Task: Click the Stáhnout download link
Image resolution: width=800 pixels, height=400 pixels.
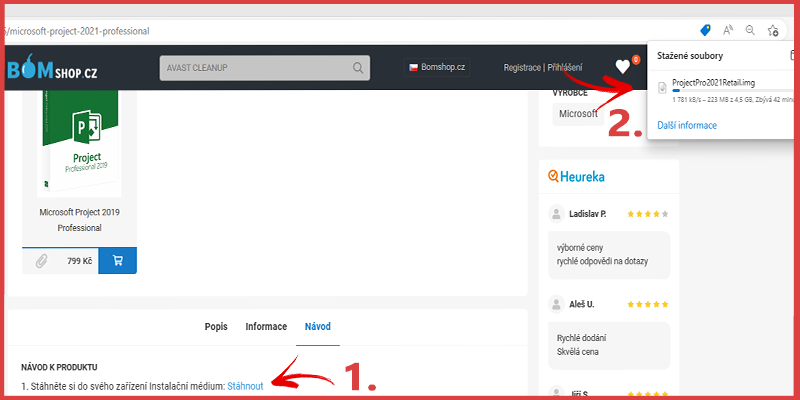Action: coord(245,386)
